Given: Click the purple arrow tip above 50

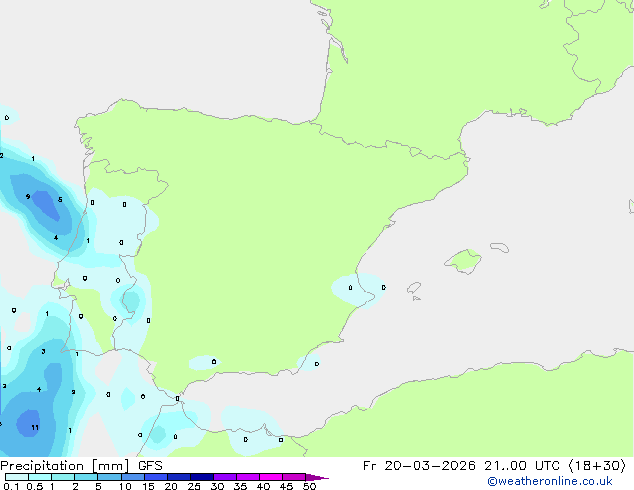Looking at the screenshot, I should tap(317, 477).
